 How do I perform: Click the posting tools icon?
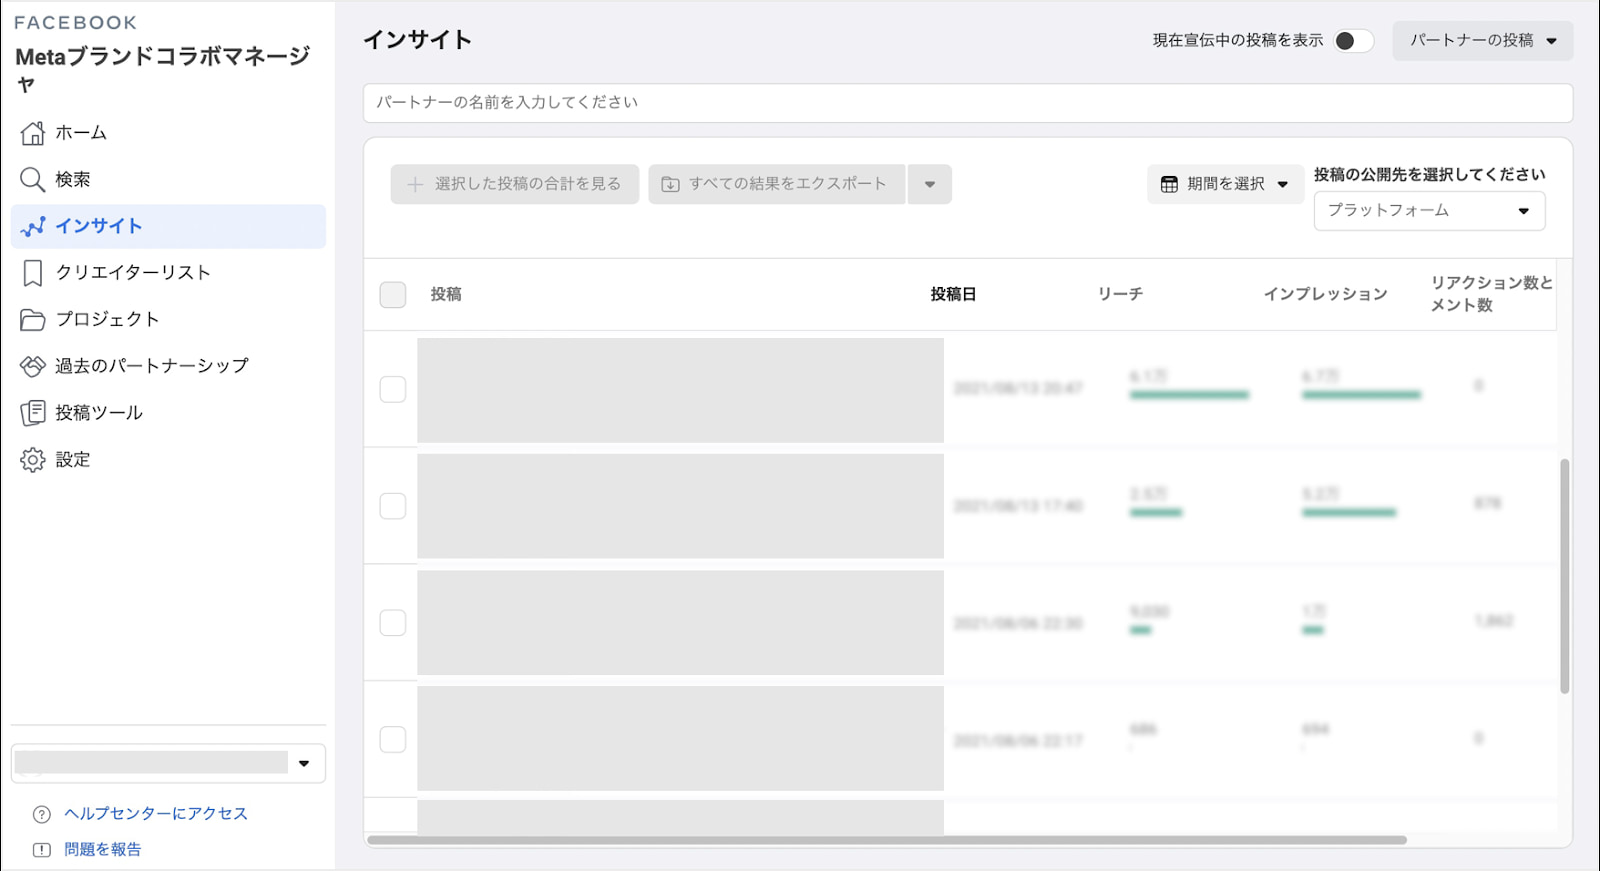click(x=33, y=413)
